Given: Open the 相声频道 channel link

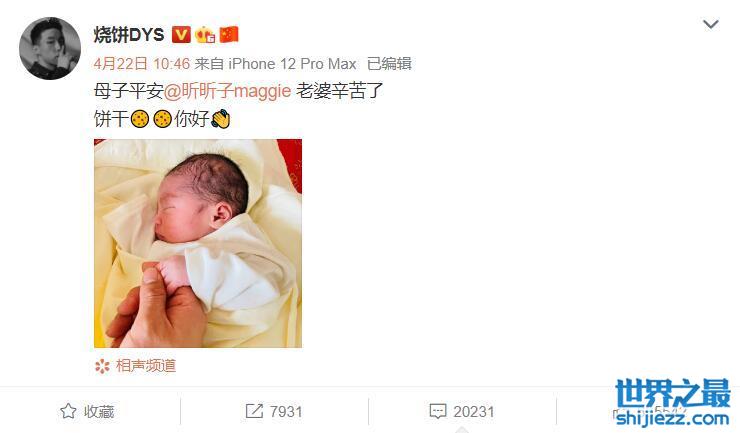Looking at the screenshot, I should (146, 366).
